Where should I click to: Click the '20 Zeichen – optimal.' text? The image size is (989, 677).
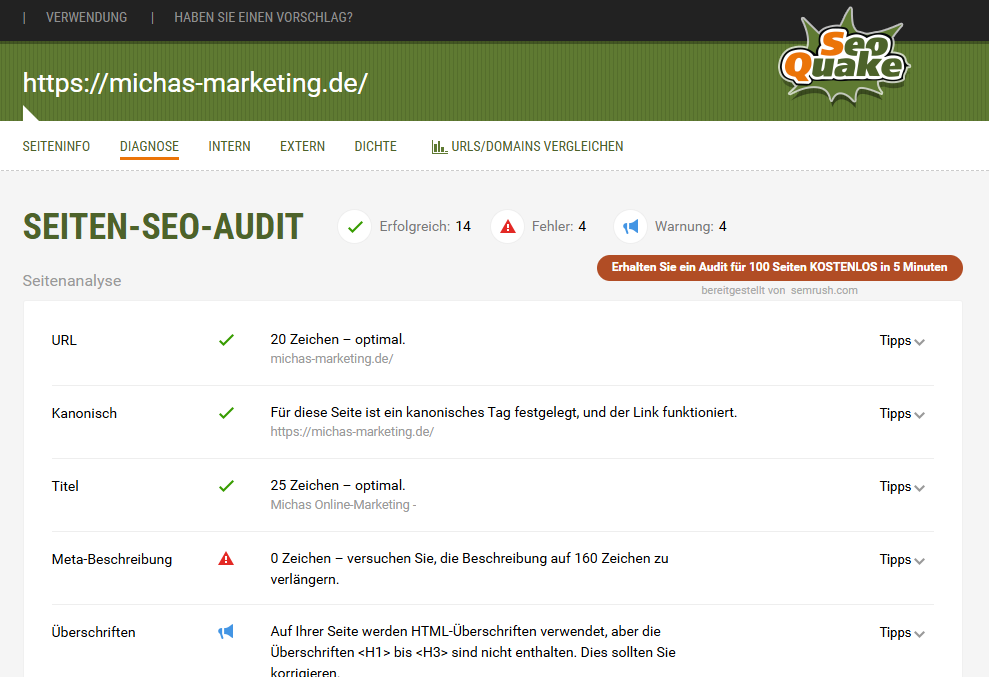coord(338,339)
